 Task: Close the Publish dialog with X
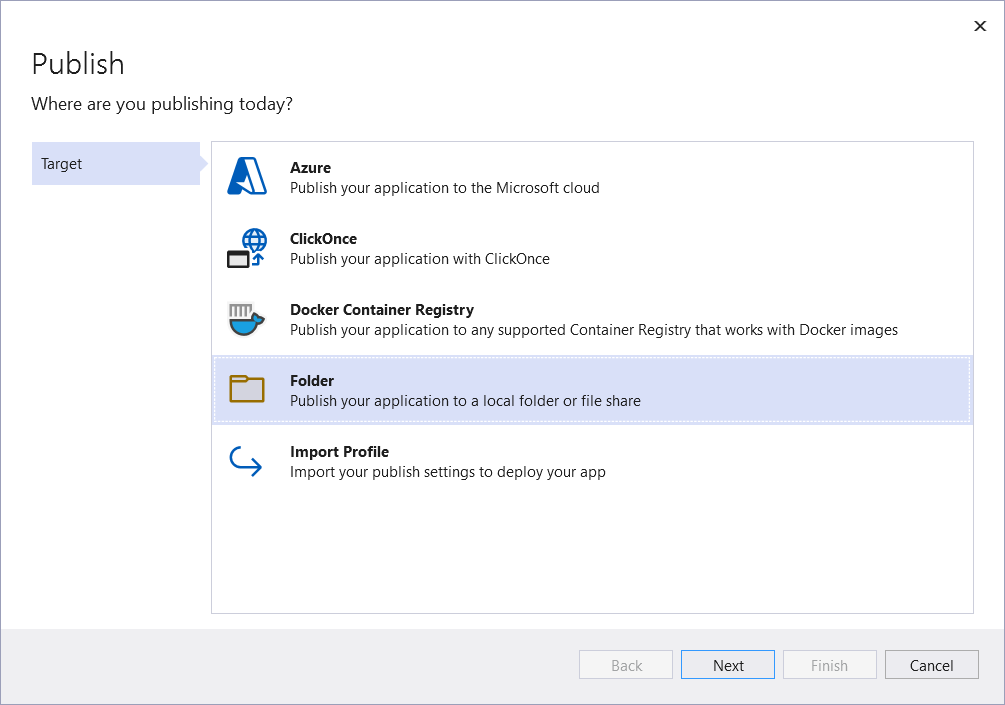click(x=980, y=26)
